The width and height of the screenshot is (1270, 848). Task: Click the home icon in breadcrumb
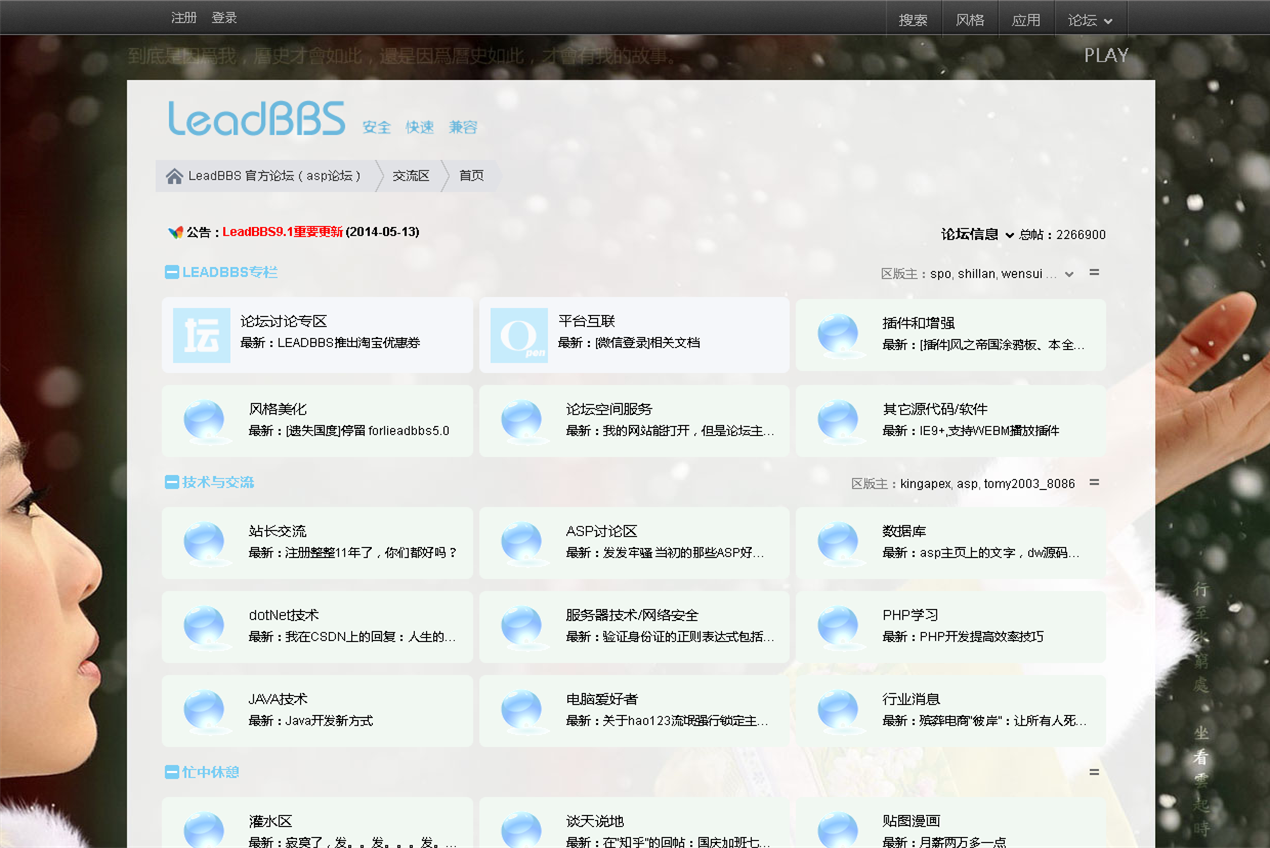174,176
